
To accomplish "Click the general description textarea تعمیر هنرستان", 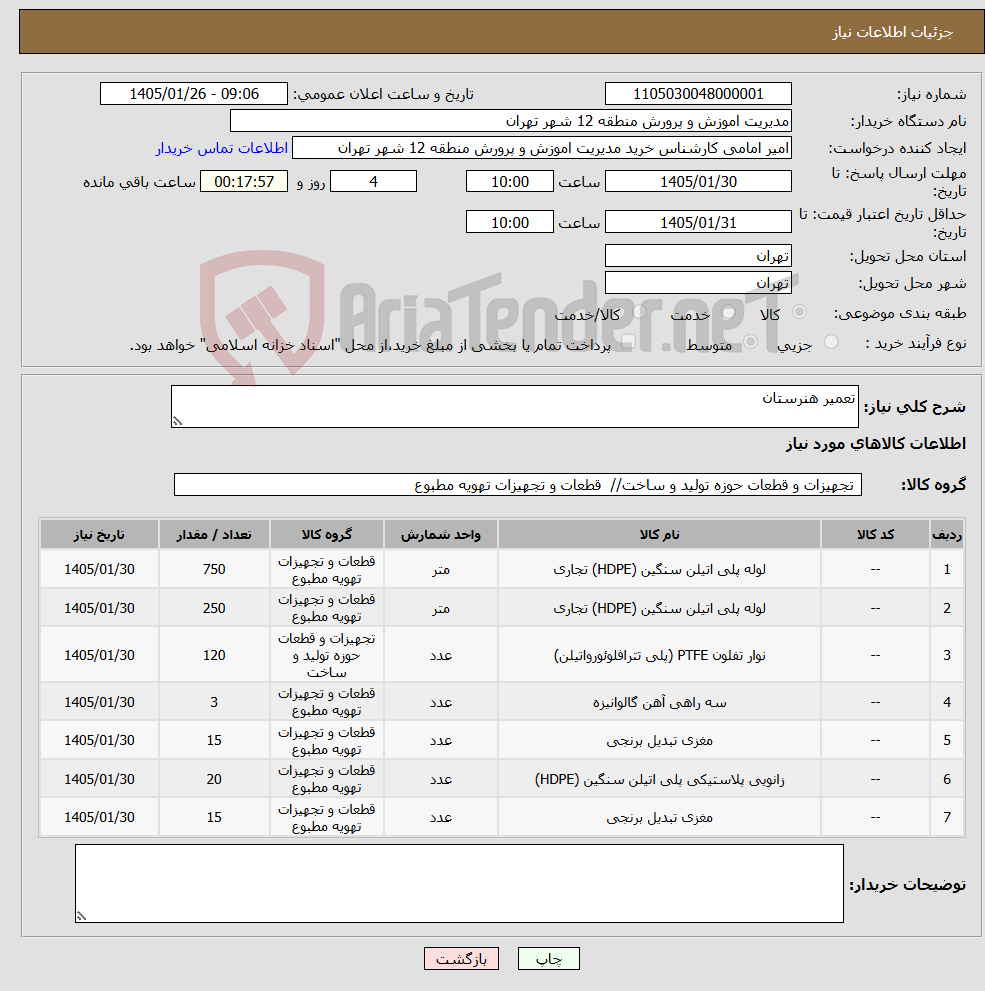I will click(514, 406).
